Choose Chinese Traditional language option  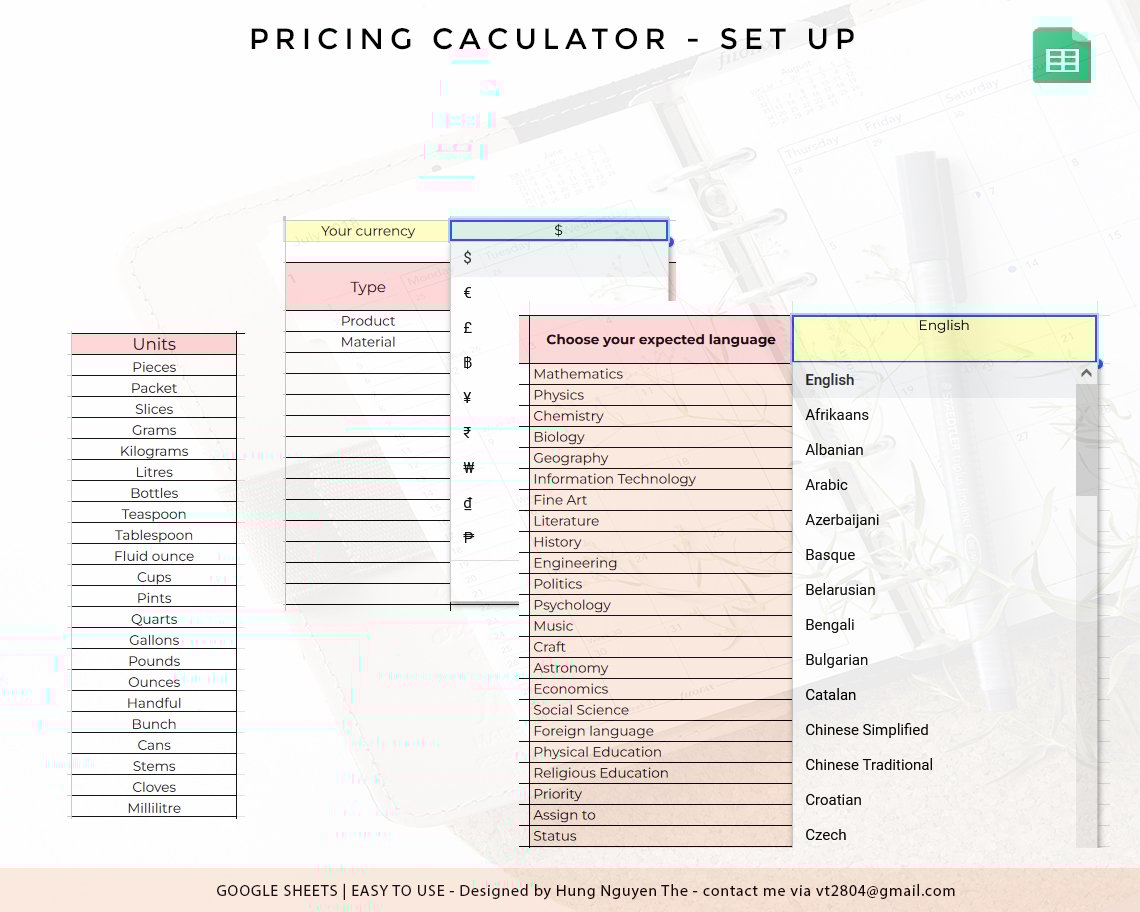click(869, 765)
